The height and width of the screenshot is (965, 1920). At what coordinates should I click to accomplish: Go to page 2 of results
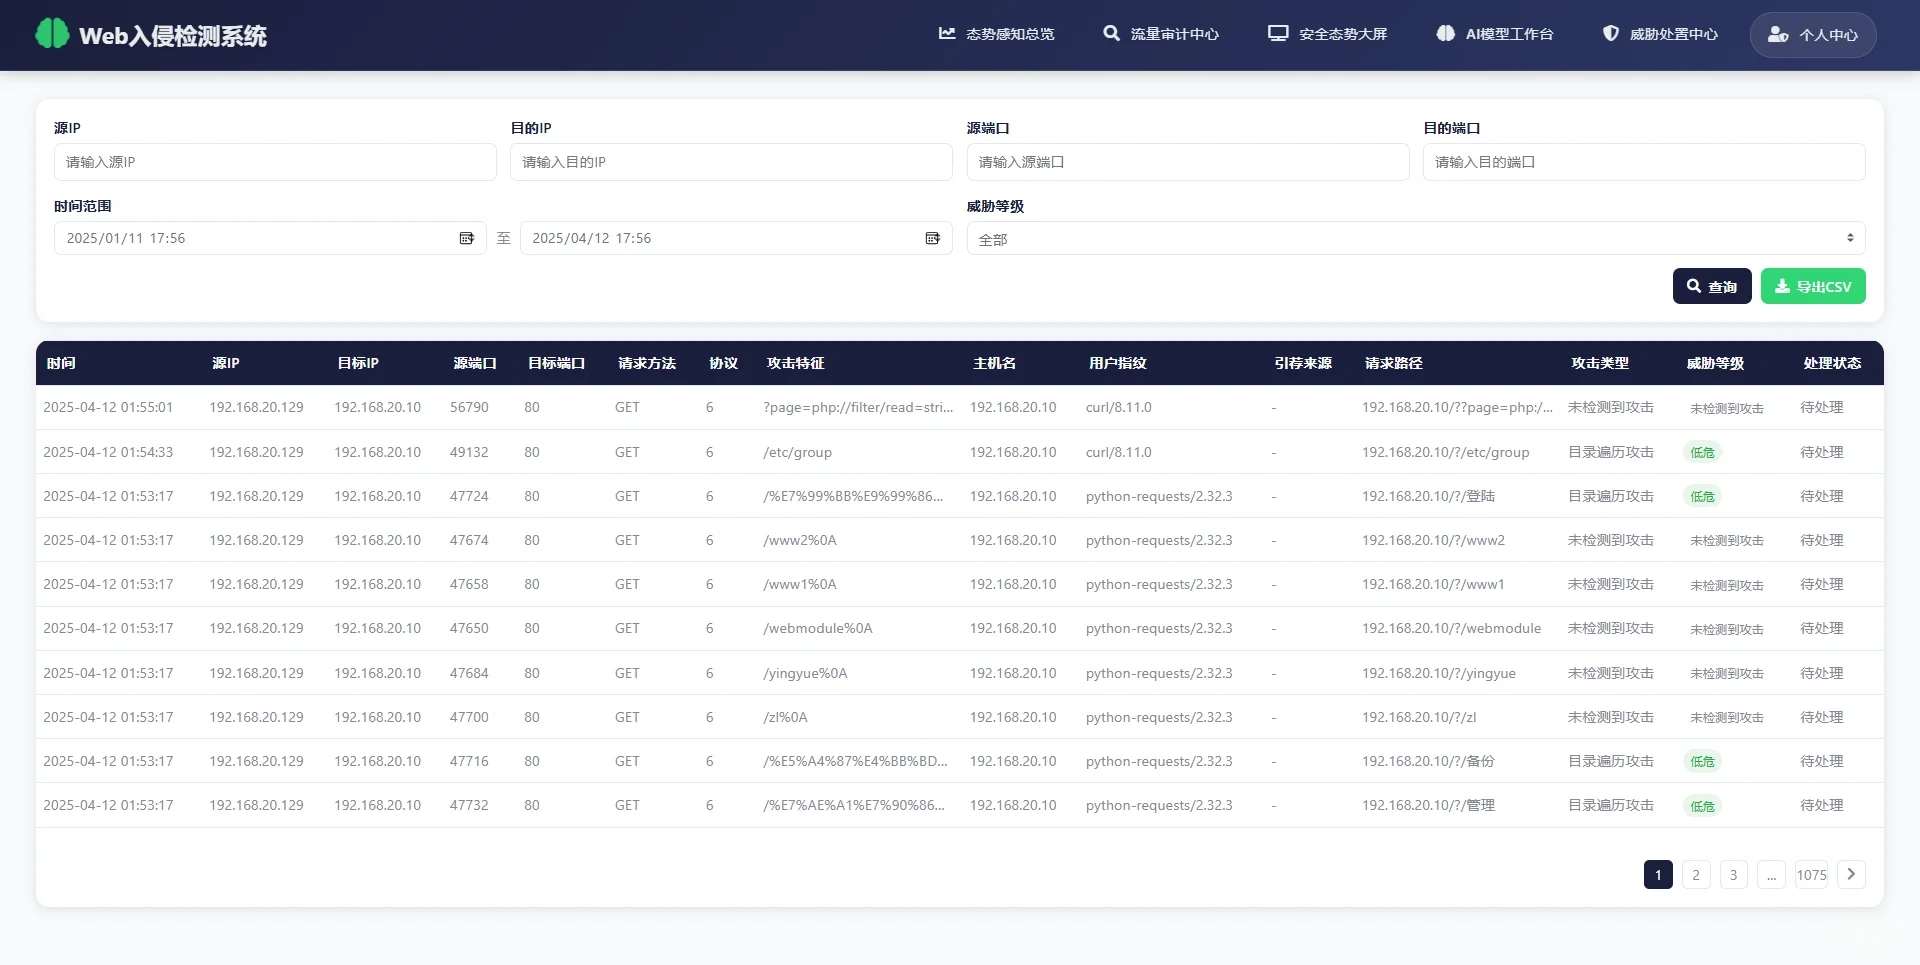tap(1695, 874)
